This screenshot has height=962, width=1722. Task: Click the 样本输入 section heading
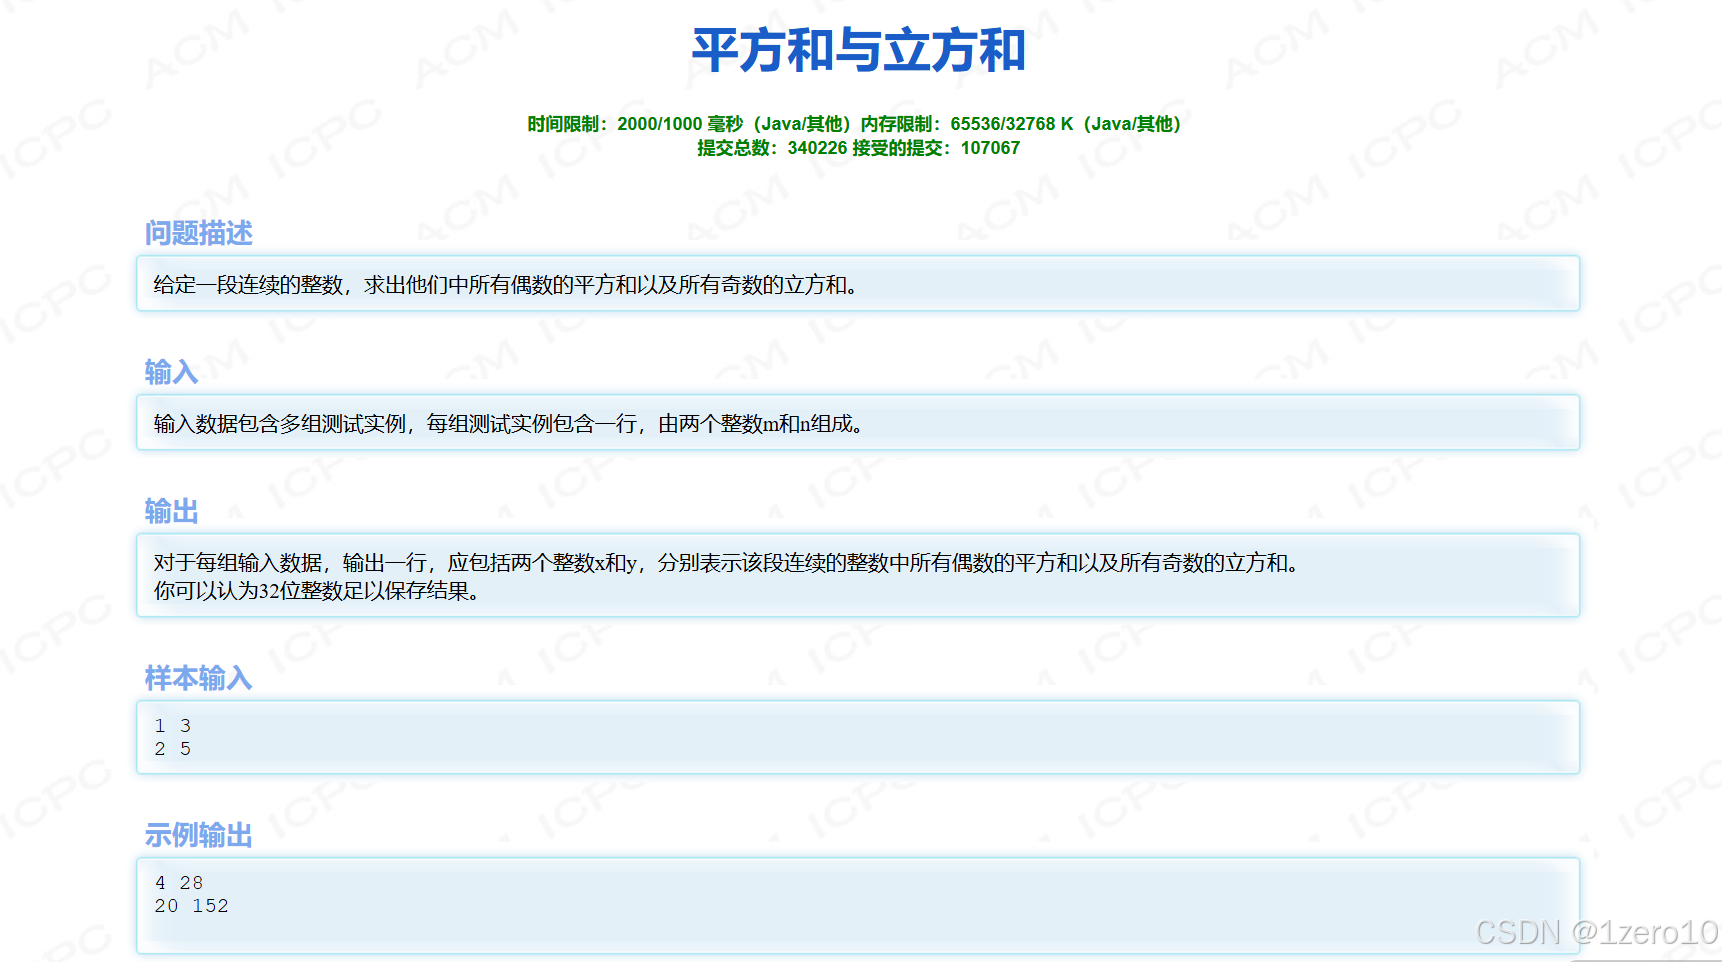[x=198, y=678]
